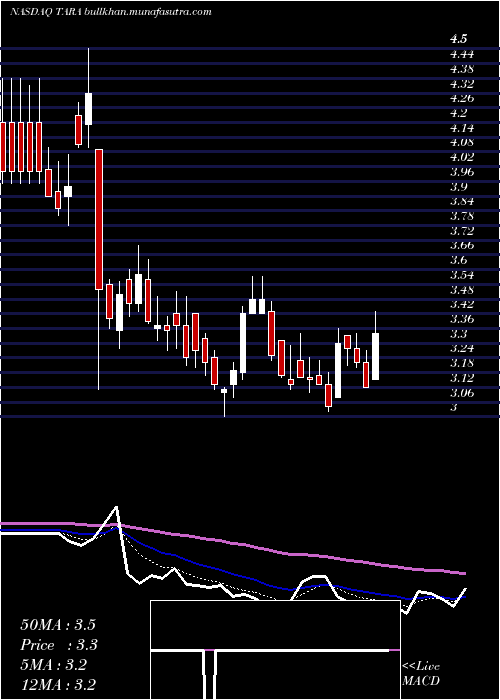500x700 pixels.
Task: Click the white peak spike of the 5MA line
Action: [117, 508]
